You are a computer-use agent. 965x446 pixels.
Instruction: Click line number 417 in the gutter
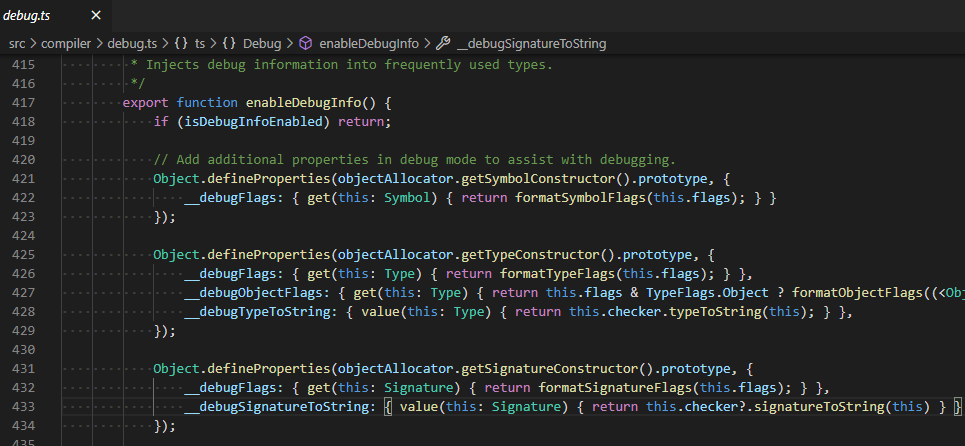pyautogui.click(x=23, y=103)
